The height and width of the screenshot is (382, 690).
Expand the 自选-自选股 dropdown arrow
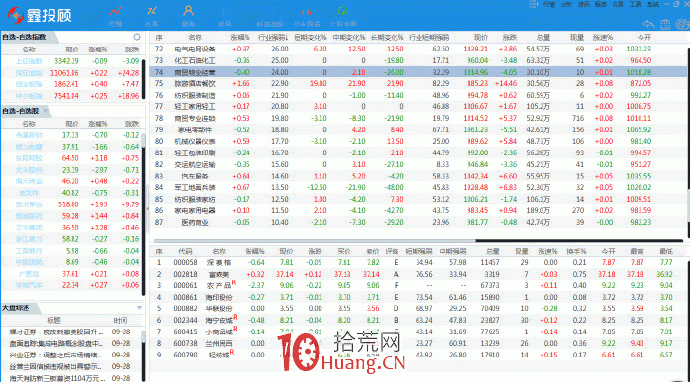point(45,111)
